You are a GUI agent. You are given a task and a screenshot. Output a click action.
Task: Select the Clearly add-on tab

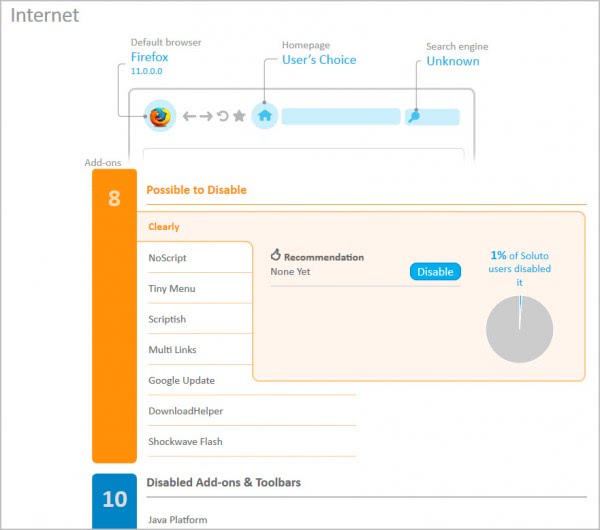pos(164,227)
